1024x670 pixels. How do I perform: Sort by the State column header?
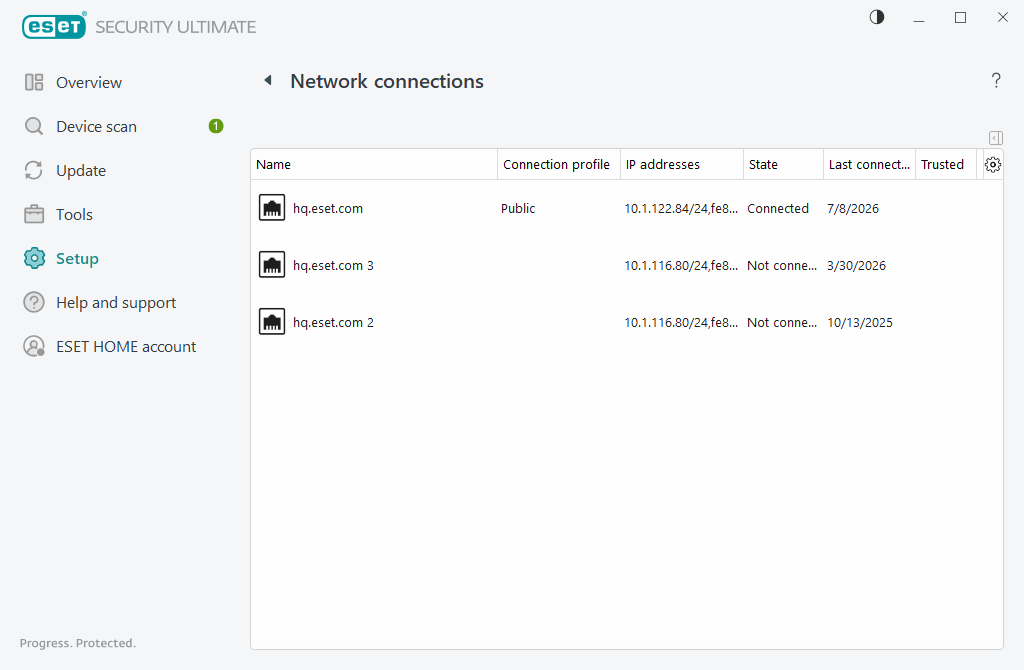pyautogui.click(x=784, y=165)
